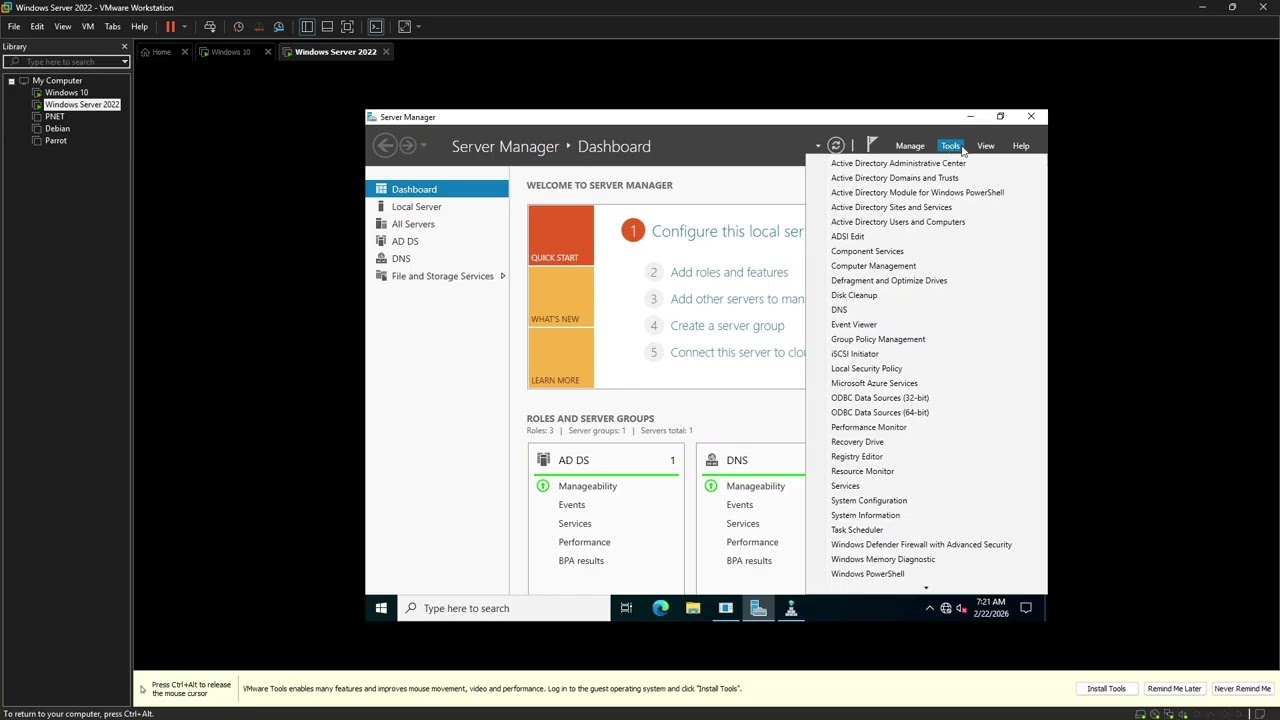Click the Send Ctrl+Alt+Del toolbar icon
The image size is (1280, 720).
click(210, 27)
